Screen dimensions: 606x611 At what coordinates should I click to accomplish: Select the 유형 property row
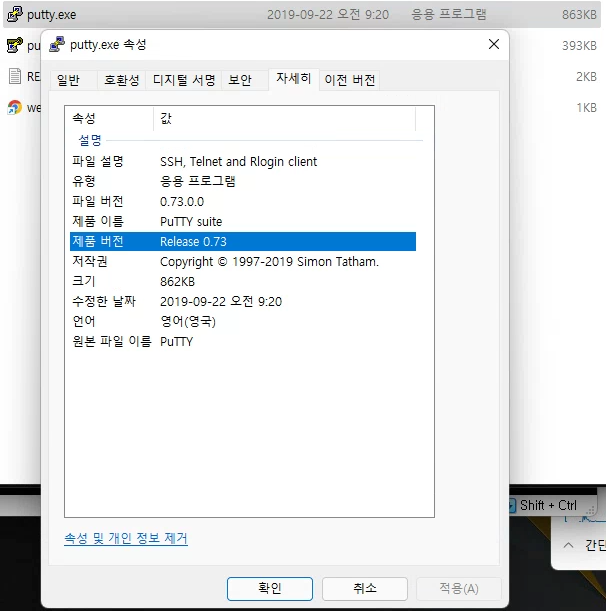point(243,181)
